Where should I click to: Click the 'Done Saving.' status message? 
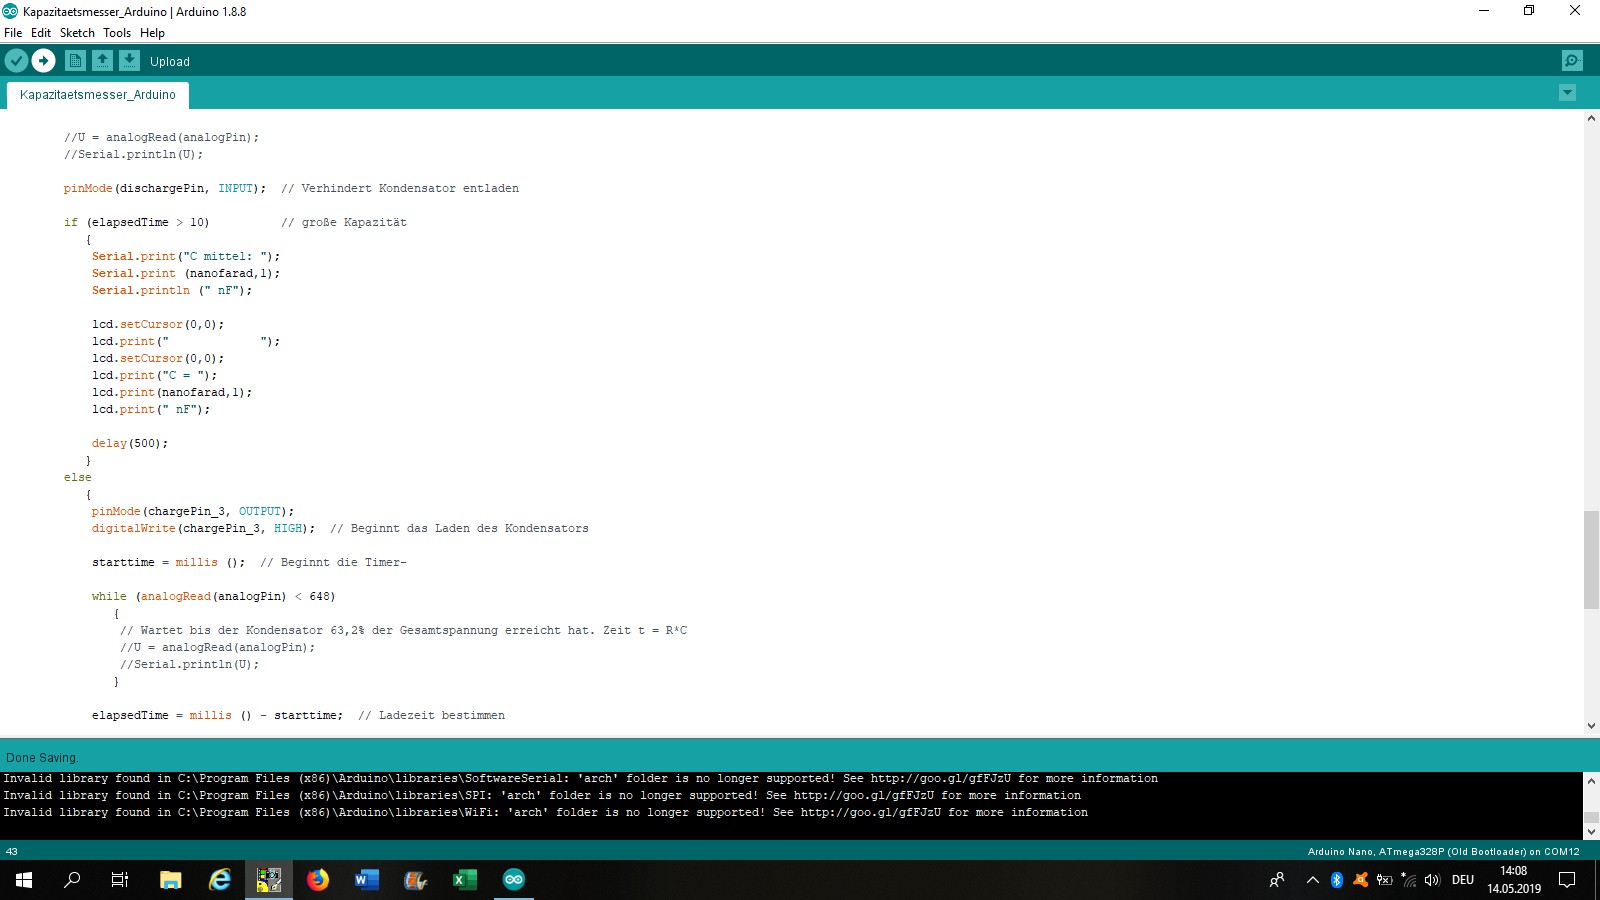point(42,758)
